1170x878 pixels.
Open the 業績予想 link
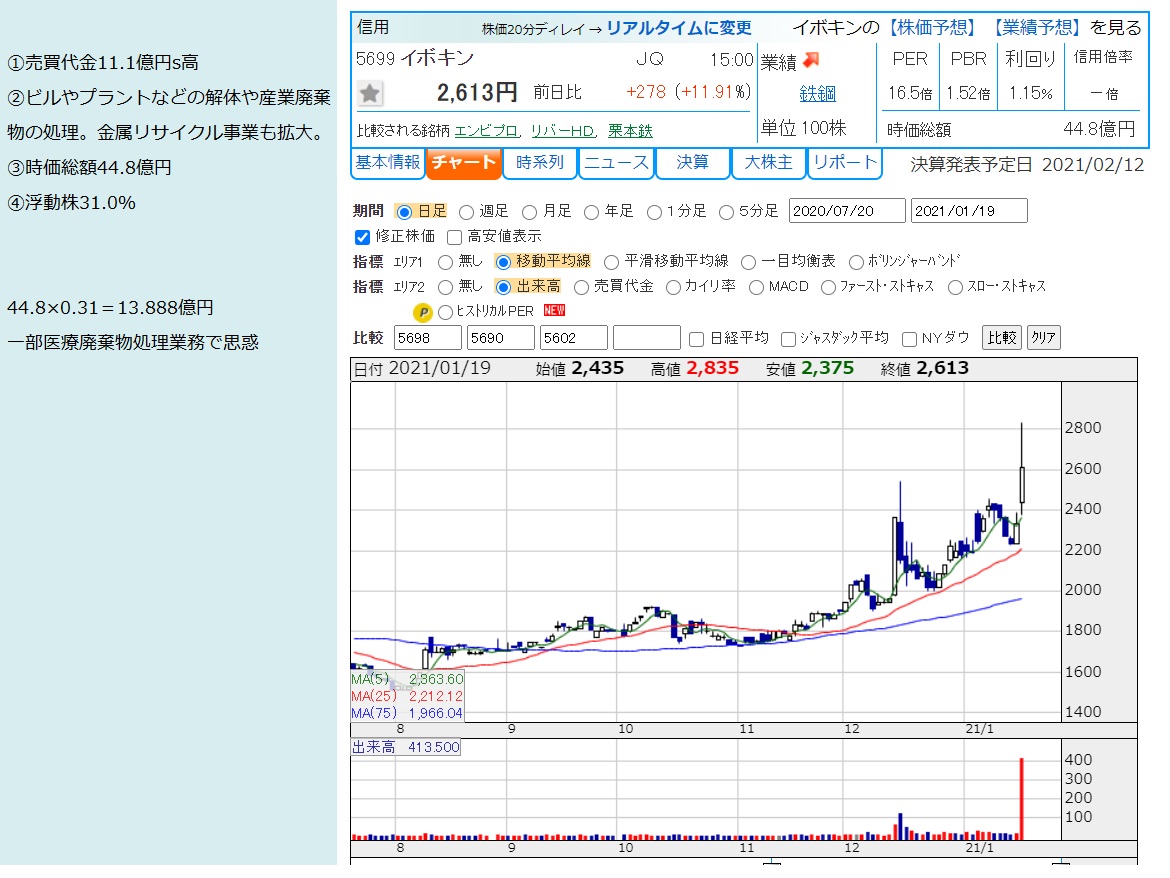(1037, 28)
